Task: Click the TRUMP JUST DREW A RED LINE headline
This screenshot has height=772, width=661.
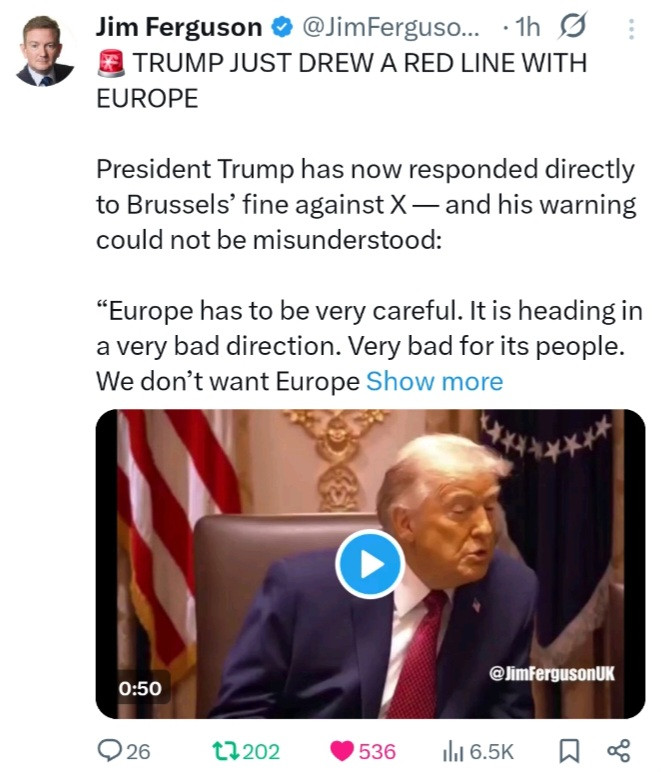Action: [342, 81]
